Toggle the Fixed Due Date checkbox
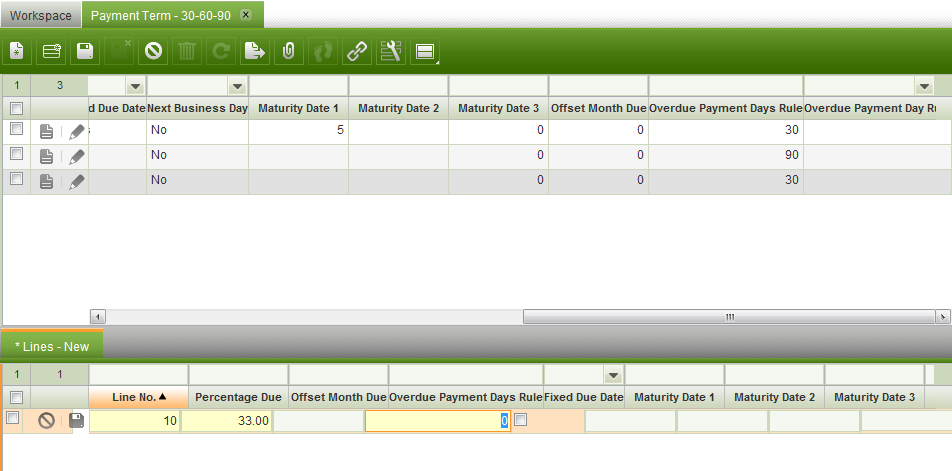Image resolution: width=952 pixels, height=471 pixels. point(520,419)
